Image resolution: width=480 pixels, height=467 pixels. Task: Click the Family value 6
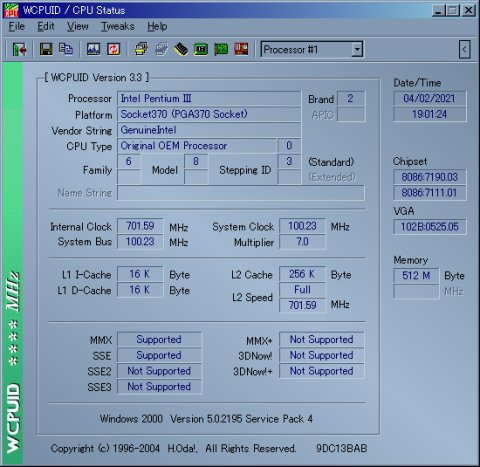[129, 161]
